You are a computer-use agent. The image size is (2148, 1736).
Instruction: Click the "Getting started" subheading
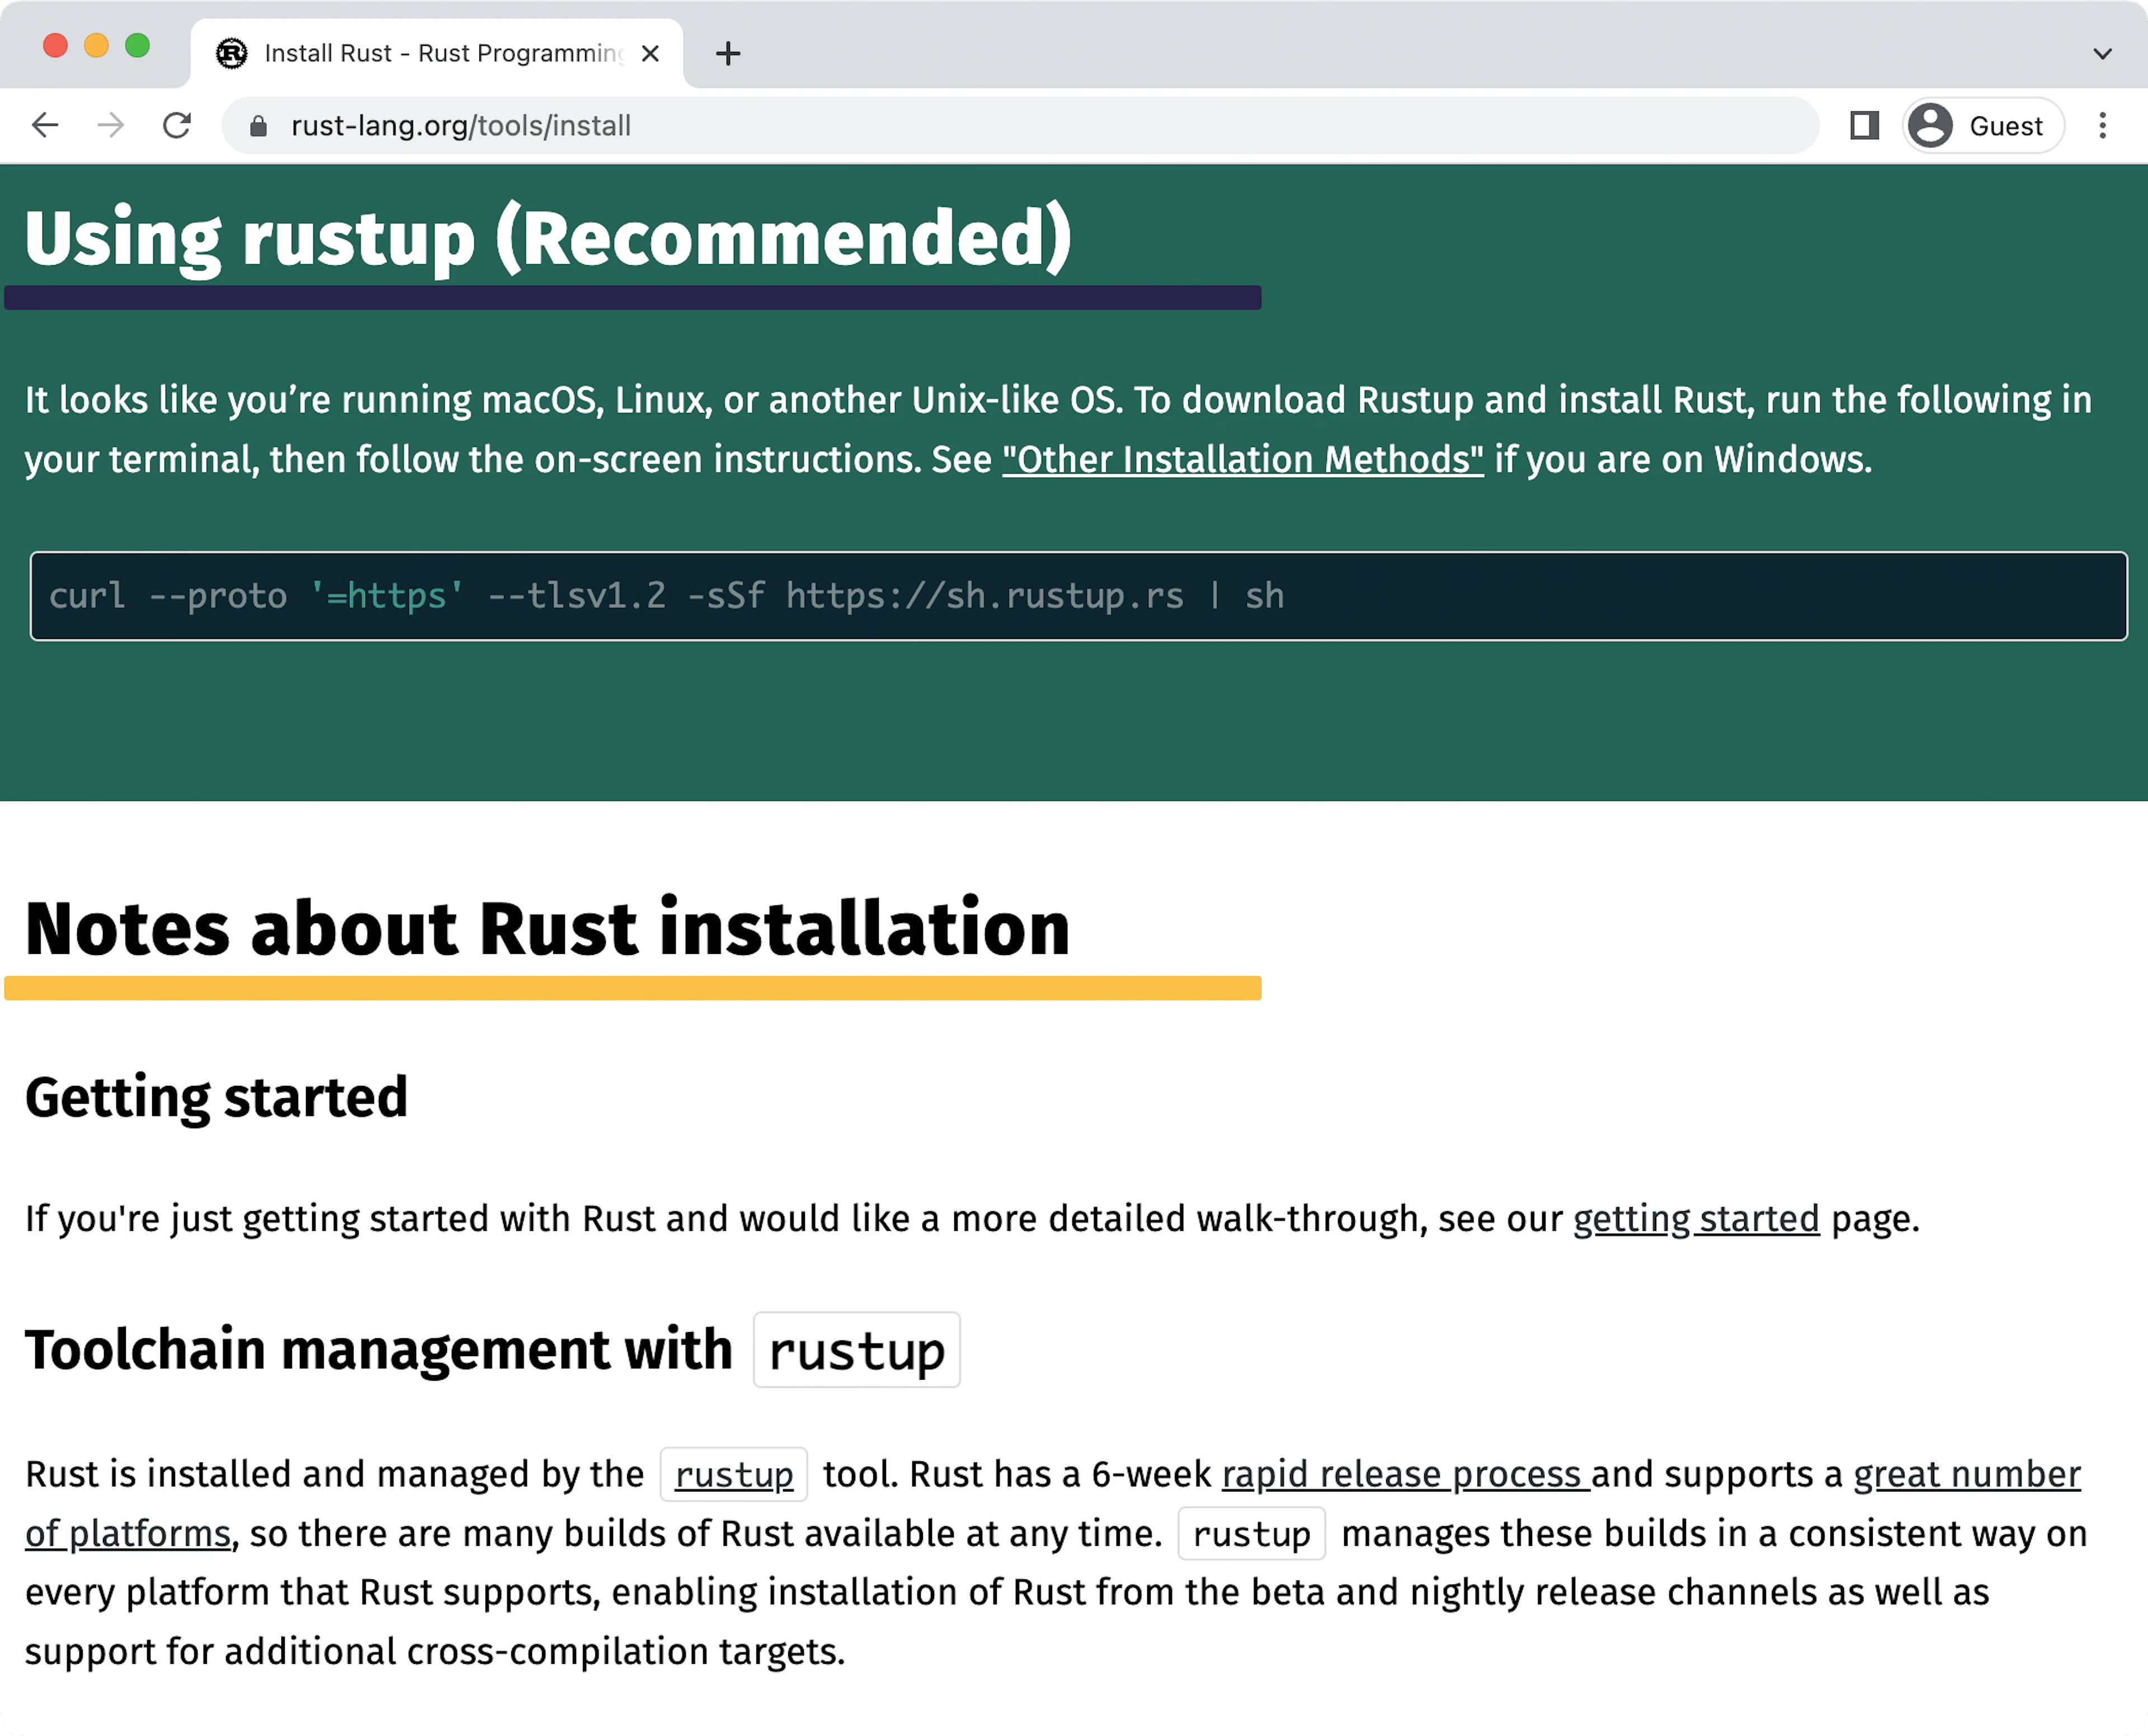click(216, 1098)
